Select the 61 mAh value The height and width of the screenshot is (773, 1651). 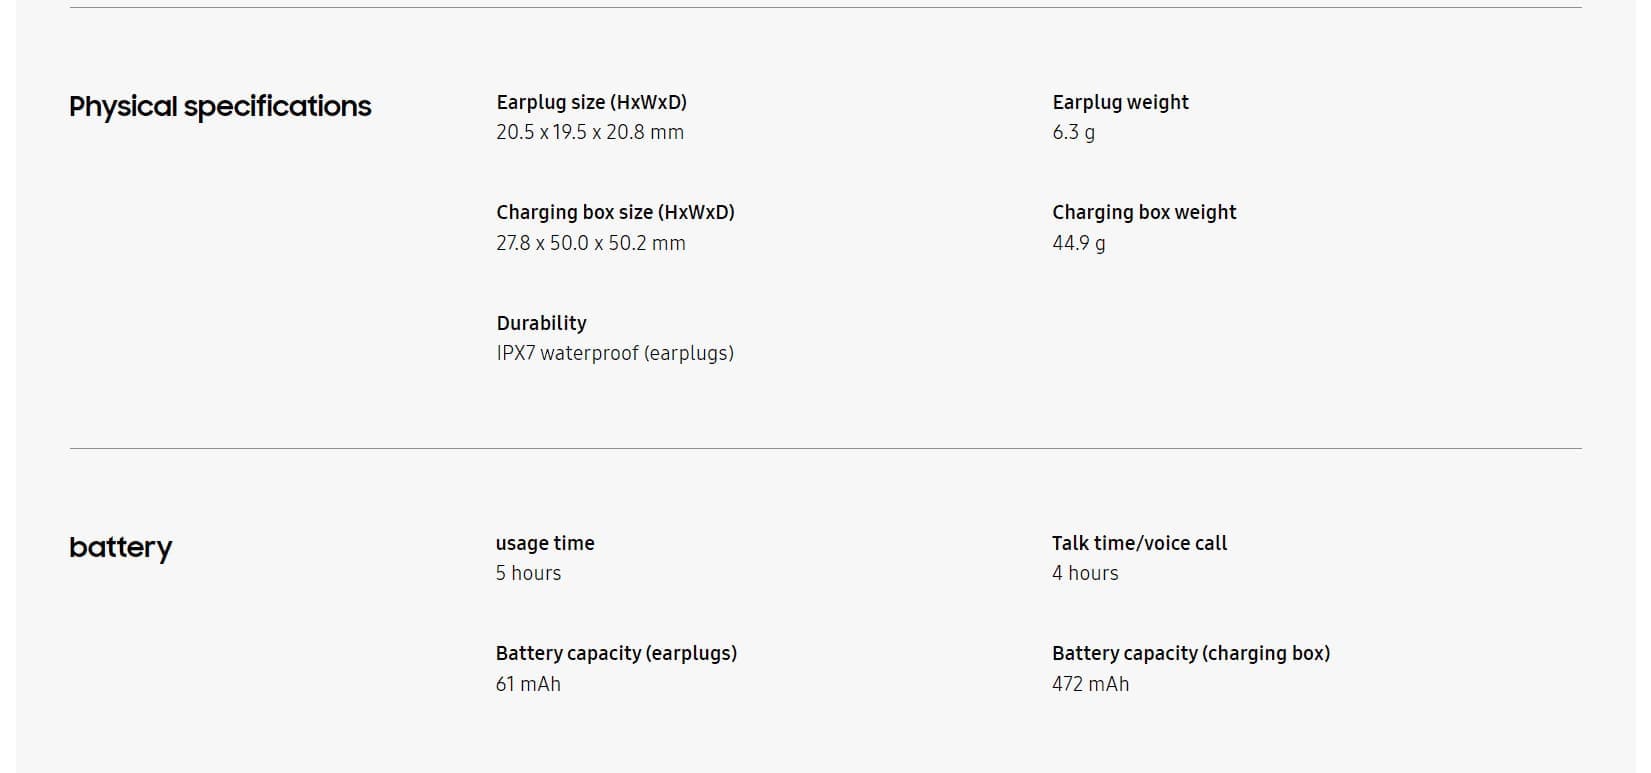coord(528,684)
